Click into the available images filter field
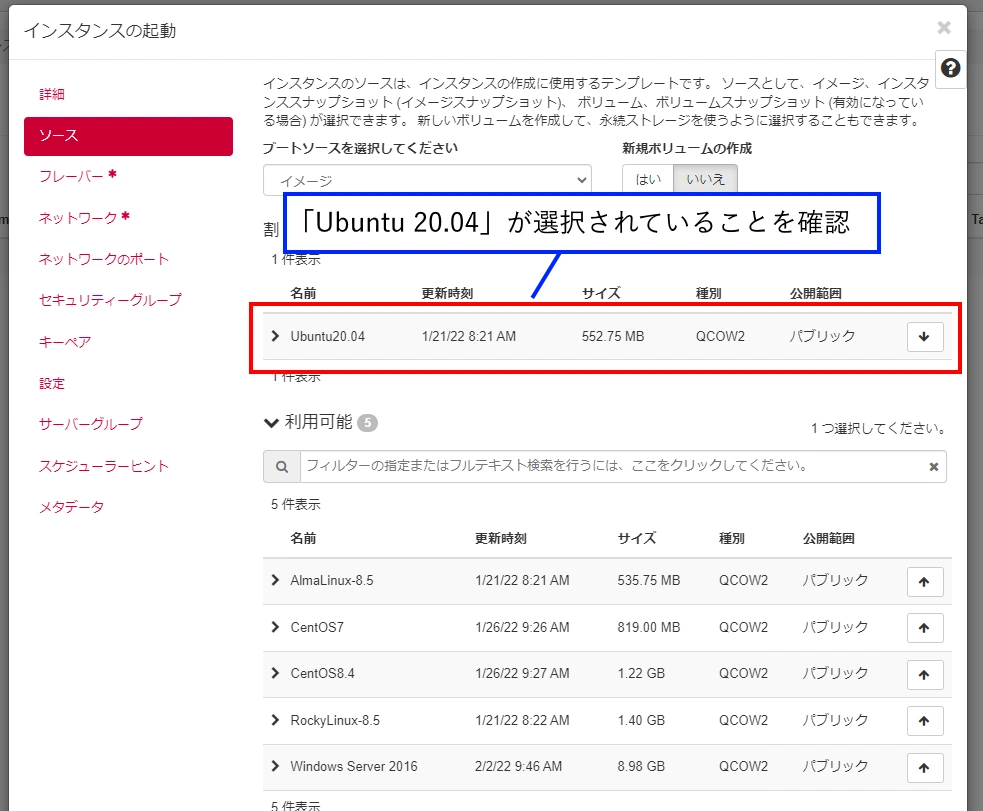This screenshot has width=983, height=811. tap(610, 467)
